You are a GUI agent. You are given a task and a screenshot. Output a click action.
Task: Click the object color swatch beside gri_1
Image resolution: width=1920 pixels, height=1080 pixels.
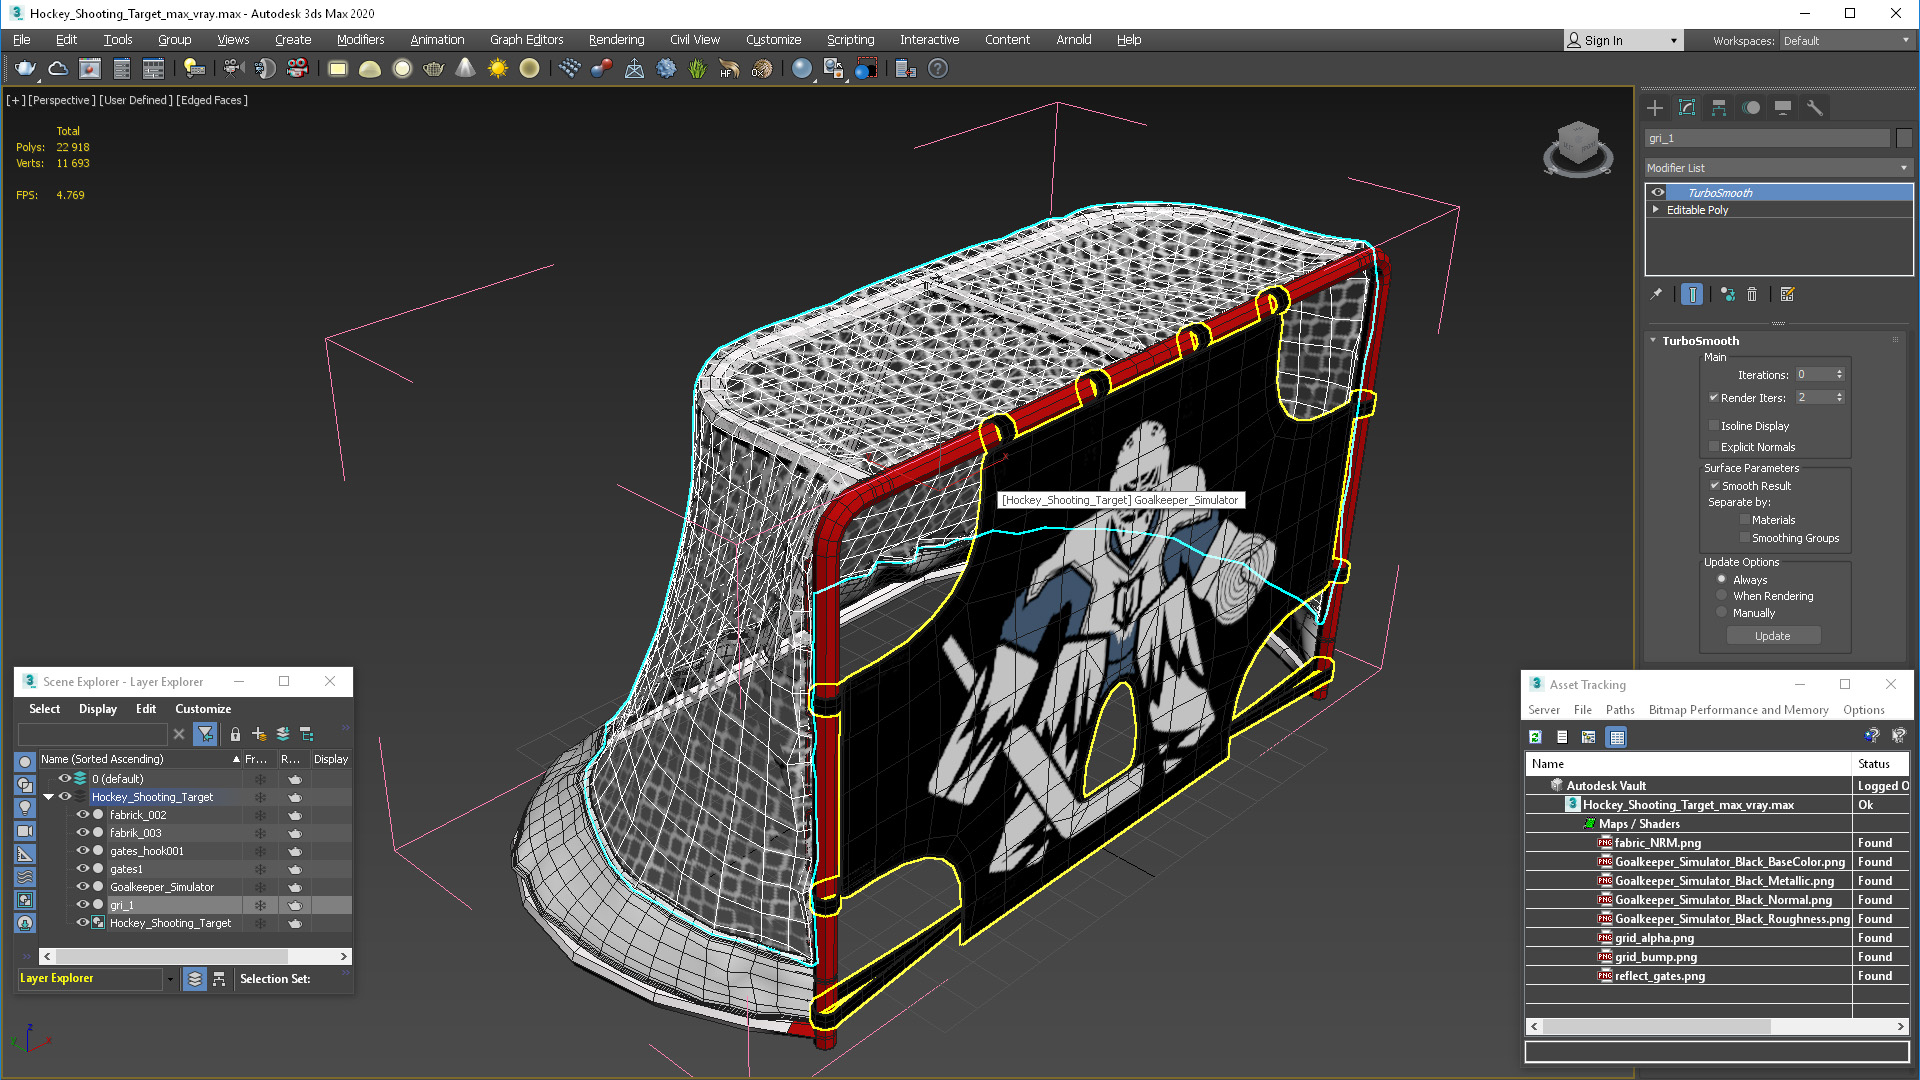pyautogui.click(x=1904, y=138)
